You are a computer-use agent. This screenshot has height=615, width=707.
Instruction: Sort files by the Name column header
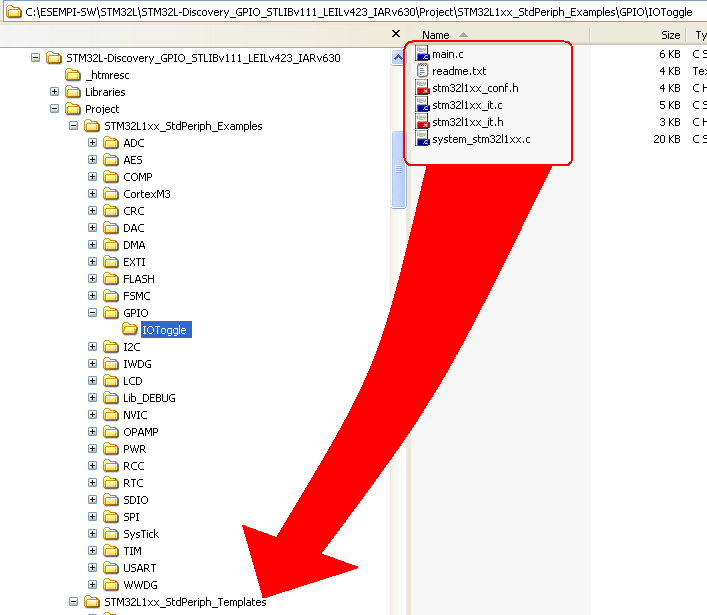499,35
